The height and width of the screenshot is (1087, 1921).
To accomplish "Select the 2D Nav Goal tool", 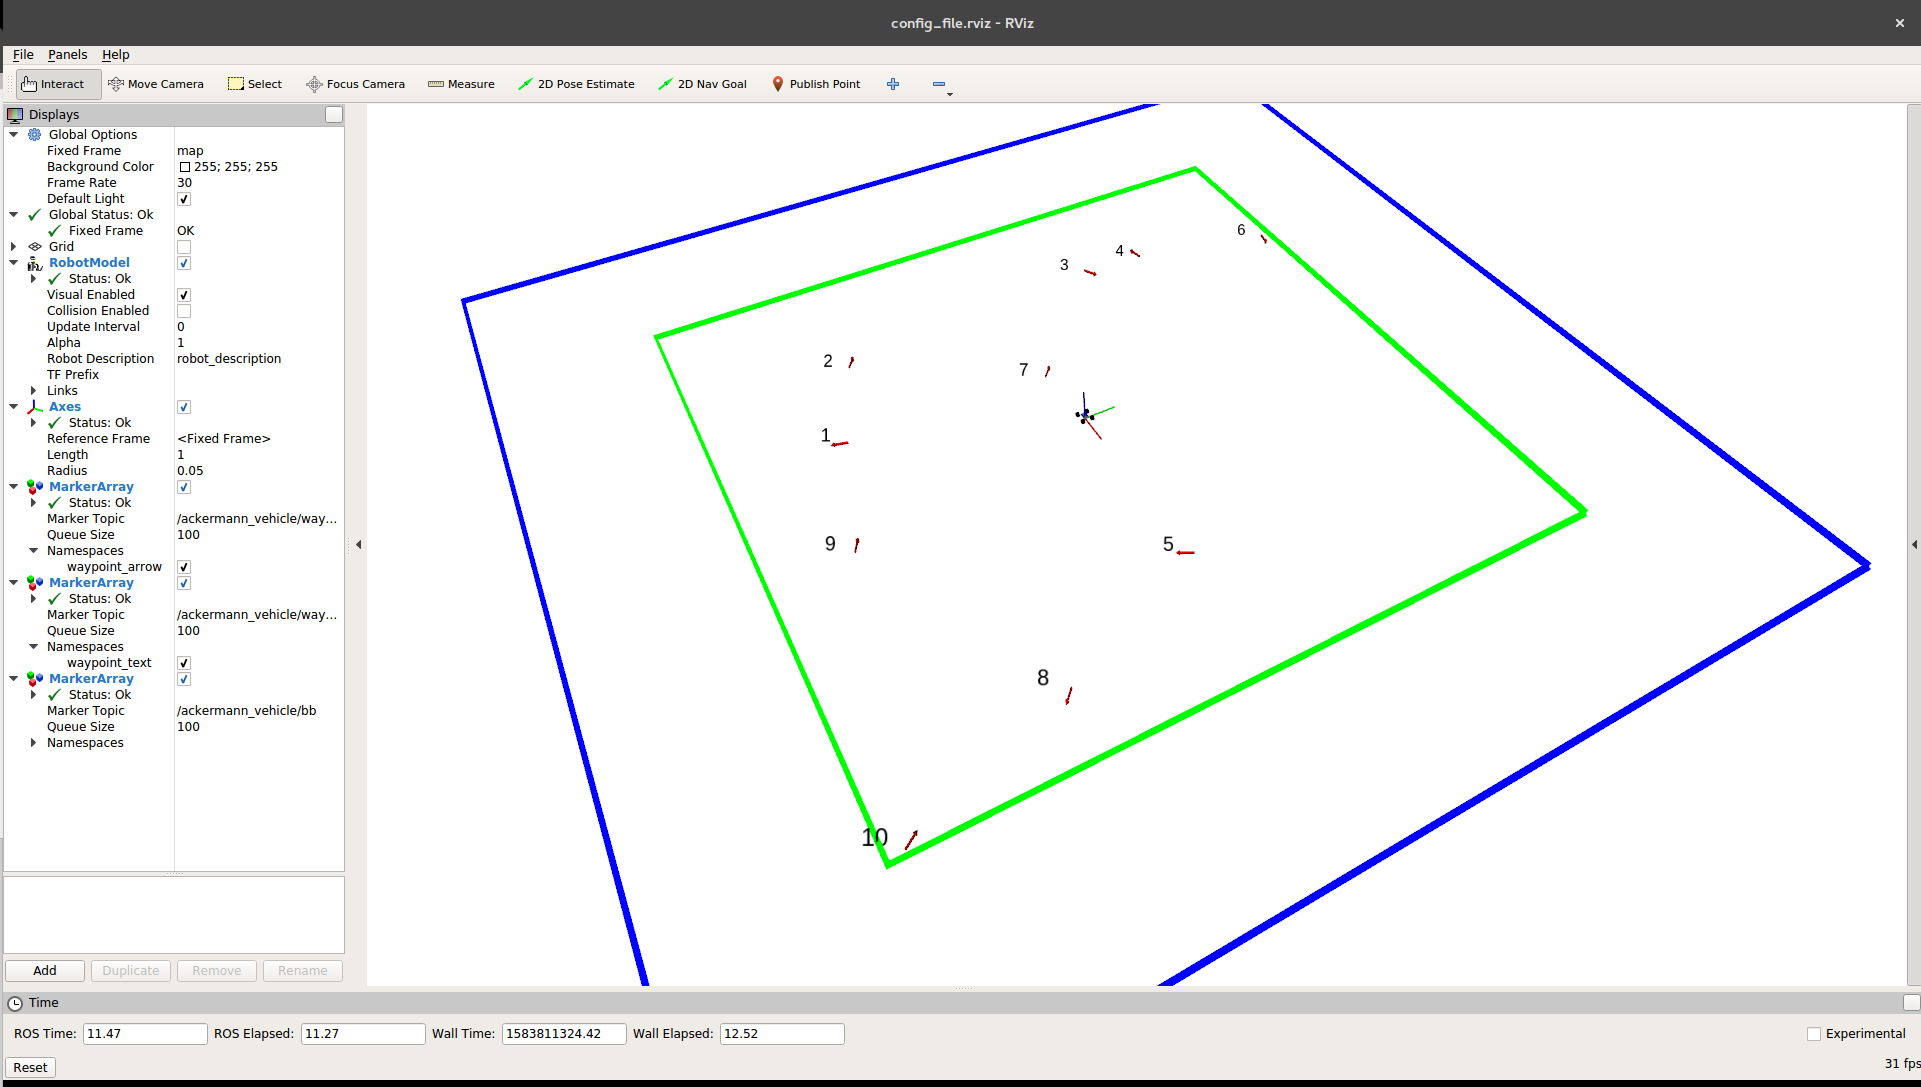I will 702,84.
